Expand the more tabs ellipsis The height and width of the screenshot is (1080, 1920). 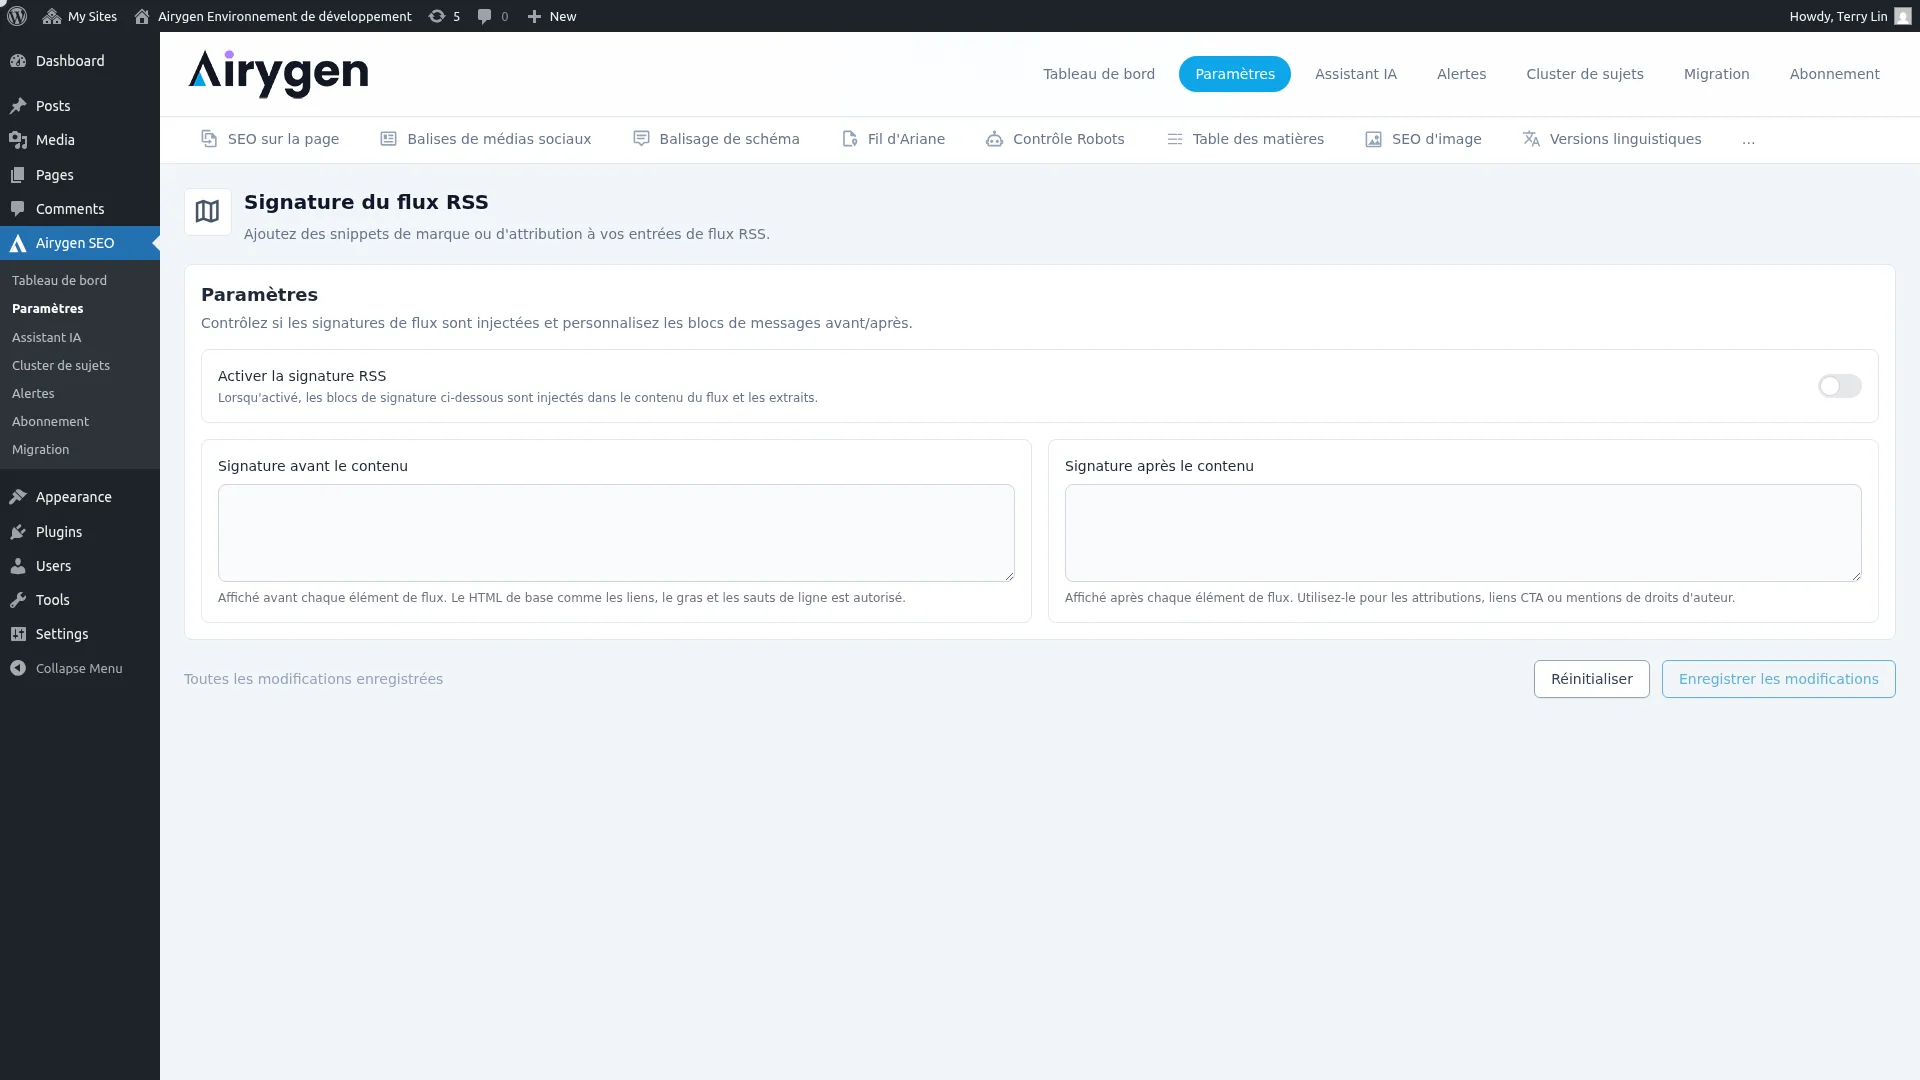[1748, 140]
